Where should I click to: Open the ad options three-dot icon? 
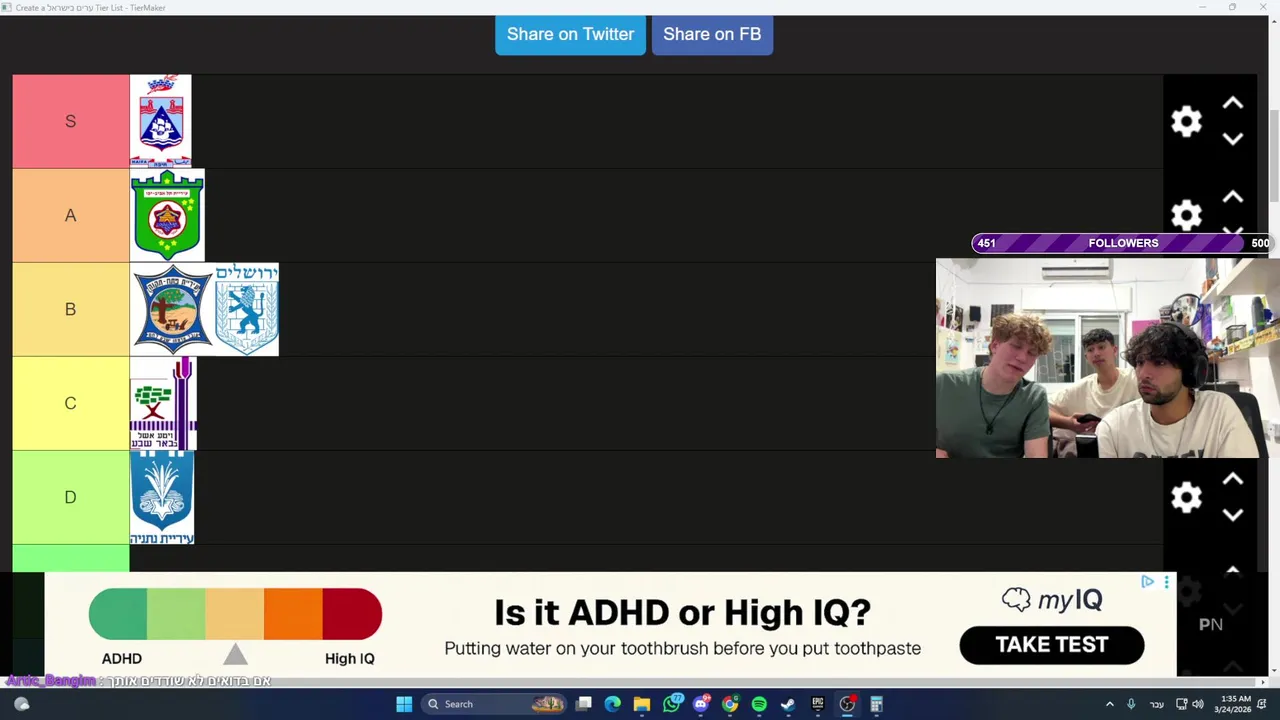coord(1166,582)
